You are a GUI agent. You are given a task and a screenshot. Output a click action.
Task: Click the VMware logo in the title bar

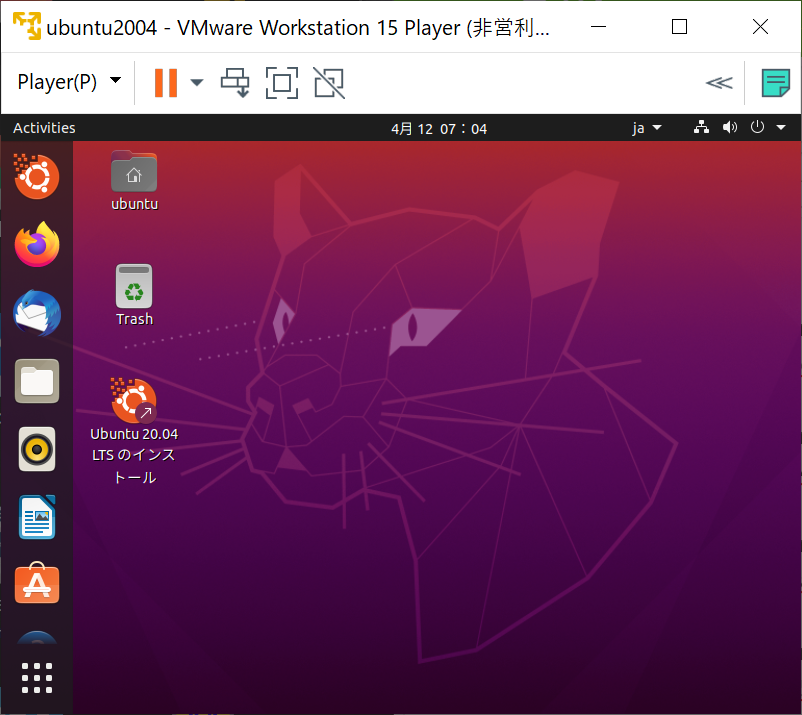(27, 26)
